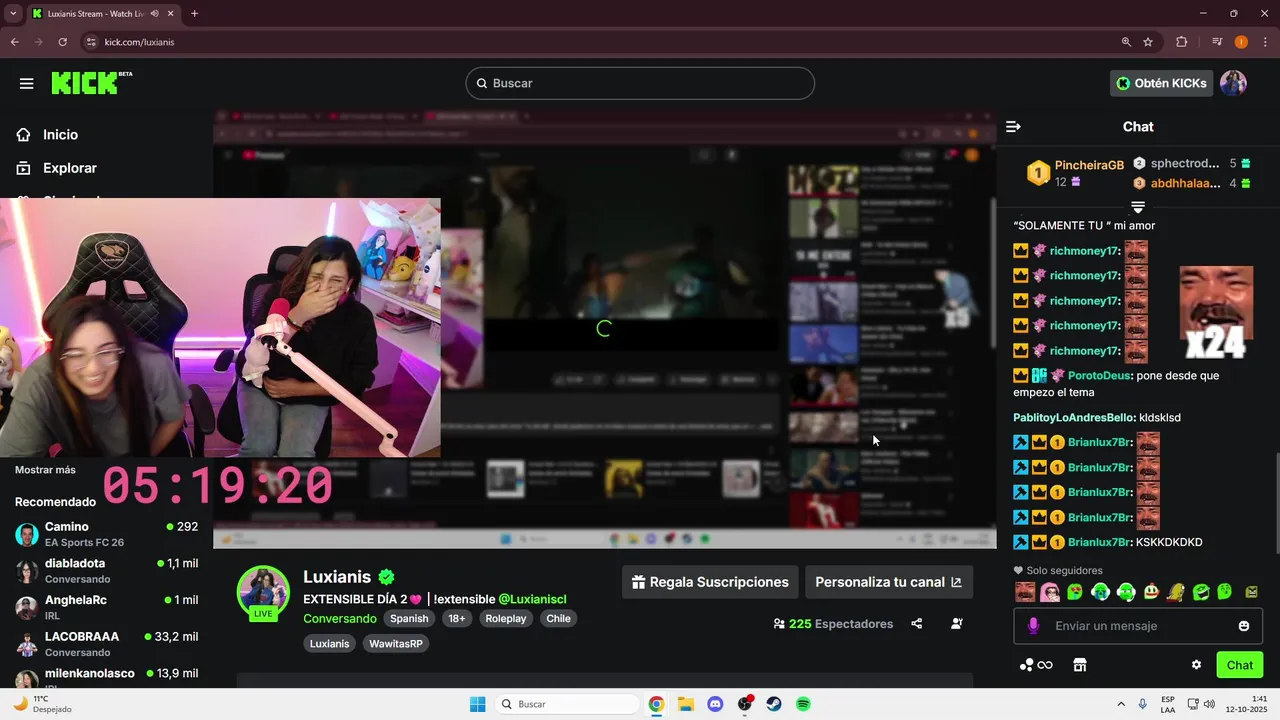Expand the gift leaderboard handle
The image size is (1280, 720).
pyautogui.click(x=1137, y=207)
